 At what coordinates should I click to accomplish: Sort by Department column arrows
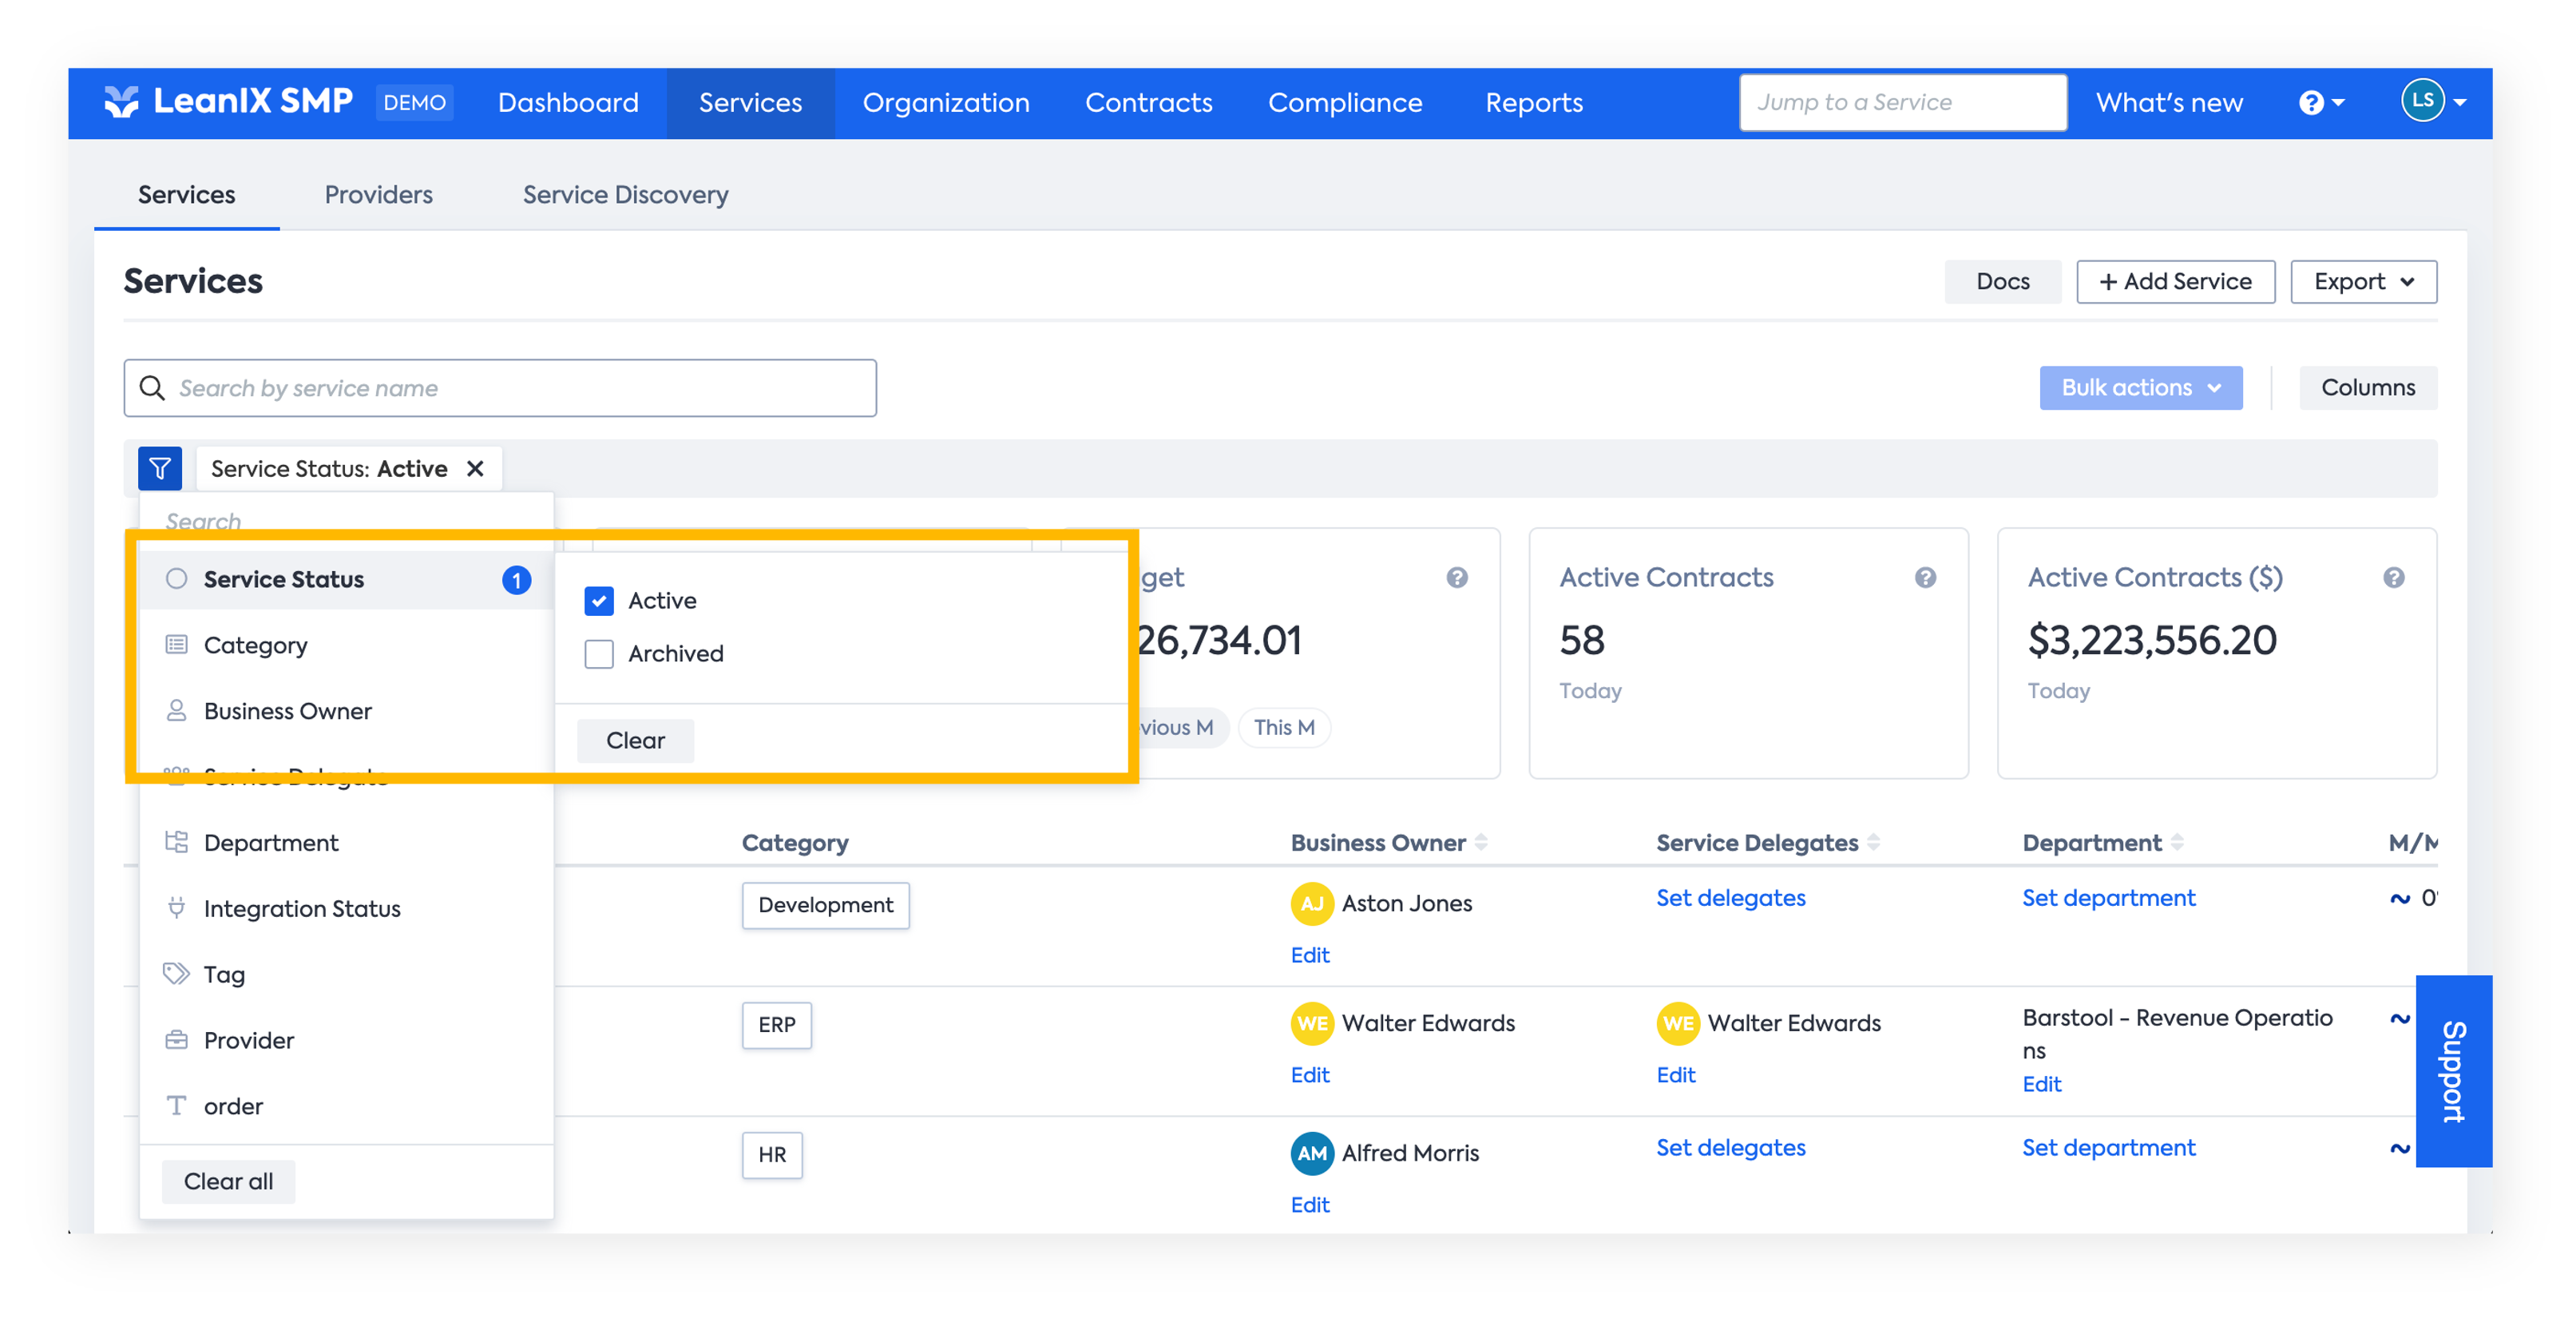(2177, 842)
